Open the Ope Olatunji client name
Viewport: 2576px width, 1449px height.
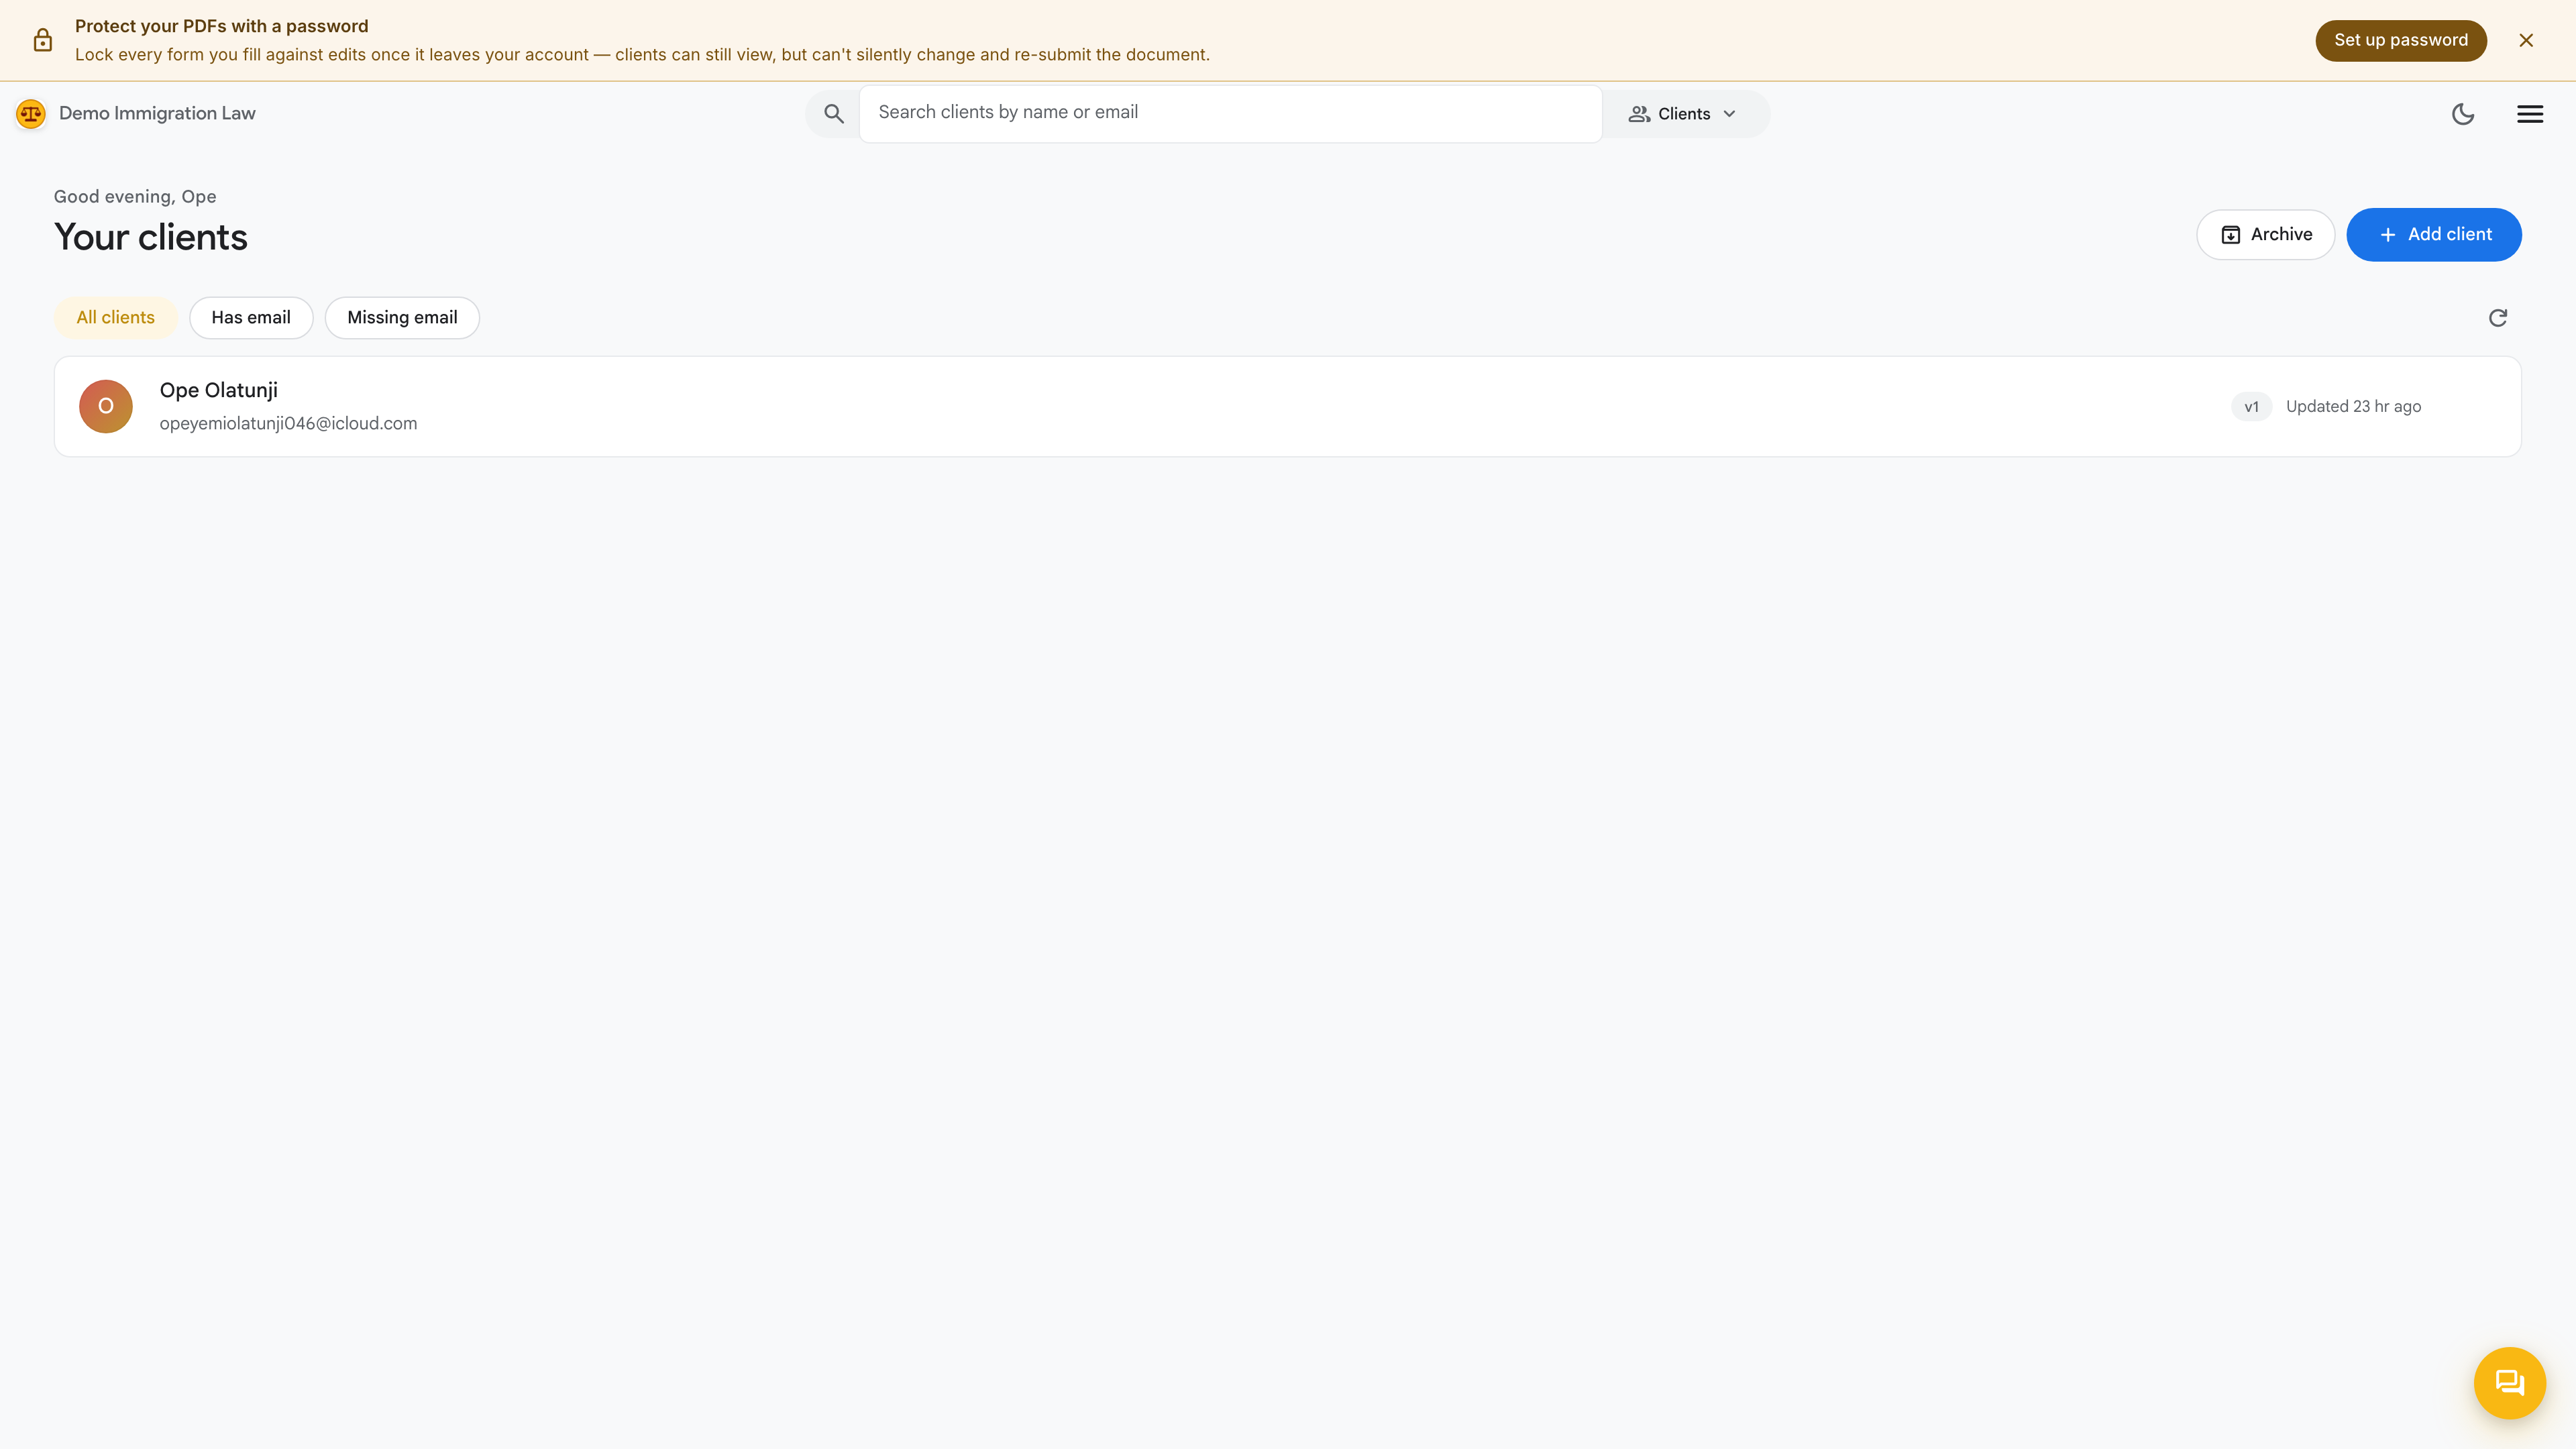click(218, 390)
